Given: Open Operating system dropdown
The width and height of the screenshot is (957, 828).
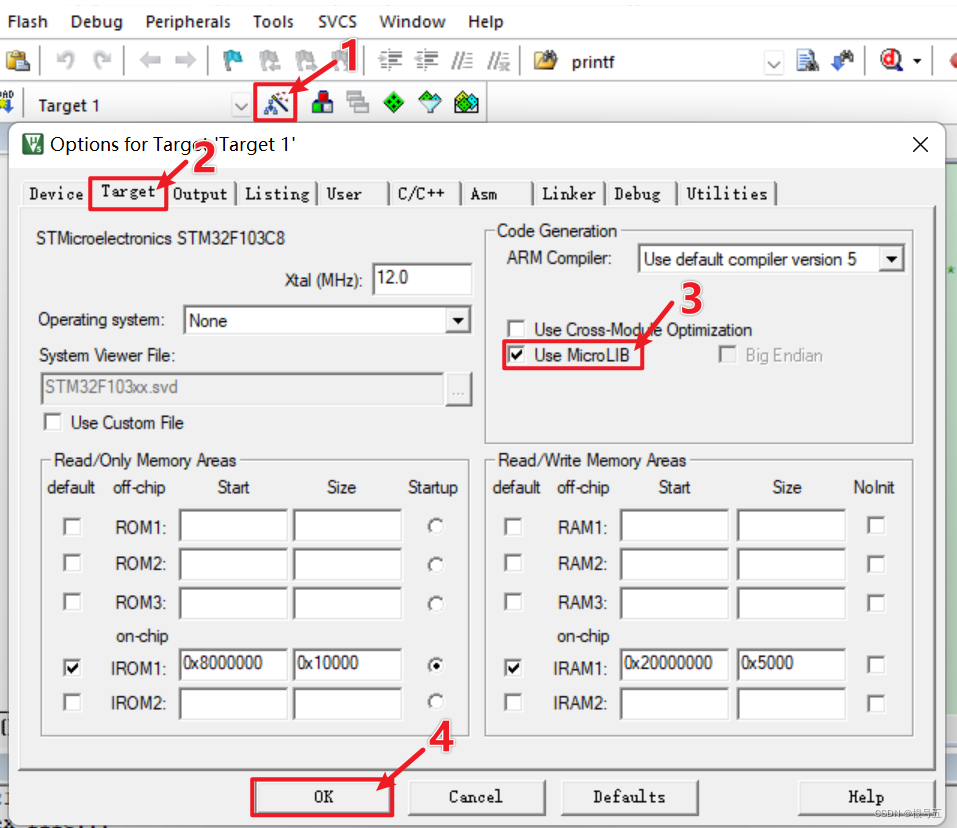Looking at the screenshot, I should coord(458,320).
